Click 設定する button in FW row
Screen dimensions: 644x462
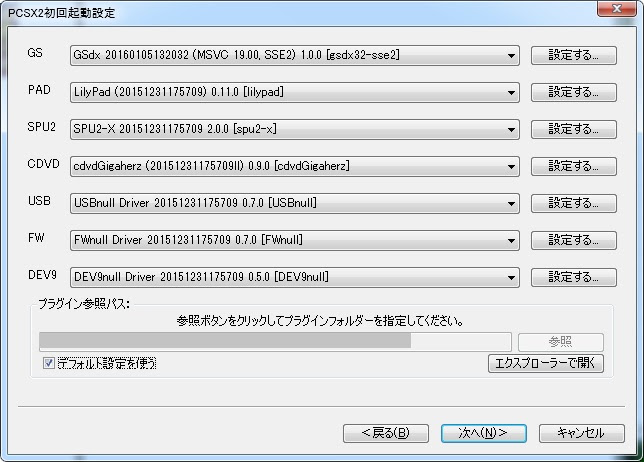573,240
